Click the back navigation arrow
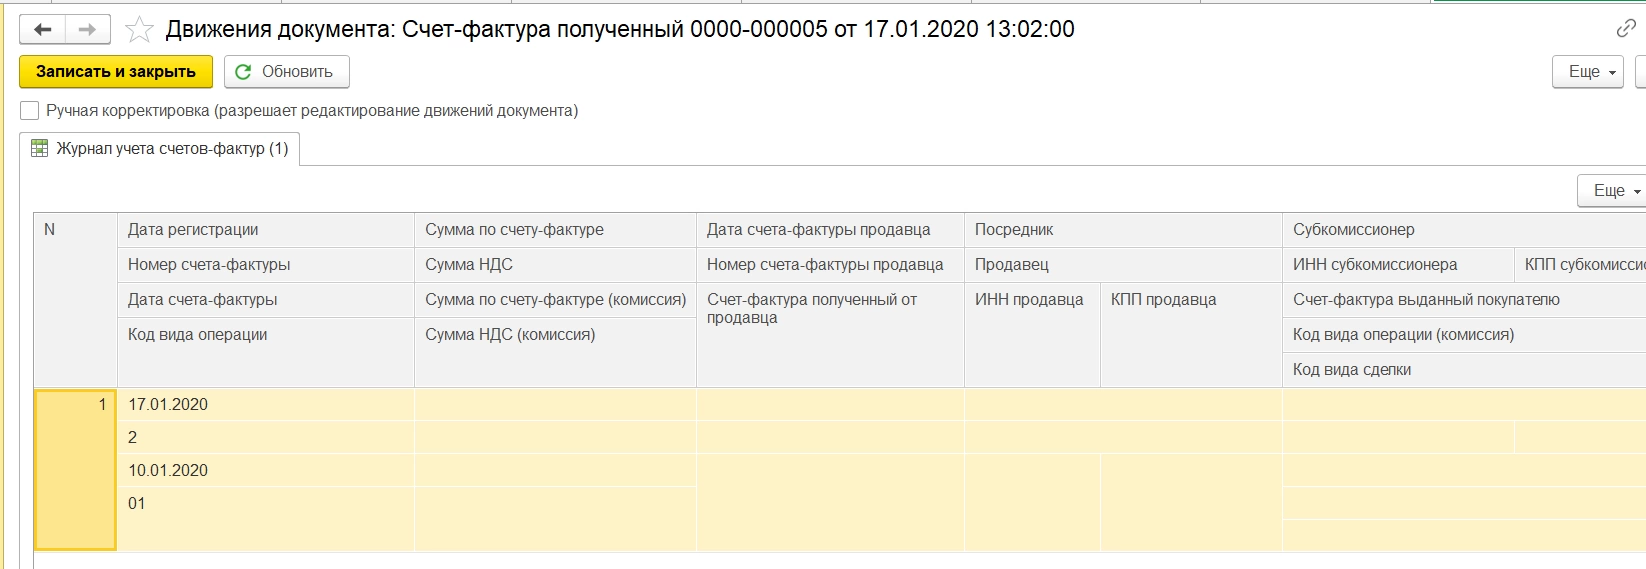 (x=42, y=30)
